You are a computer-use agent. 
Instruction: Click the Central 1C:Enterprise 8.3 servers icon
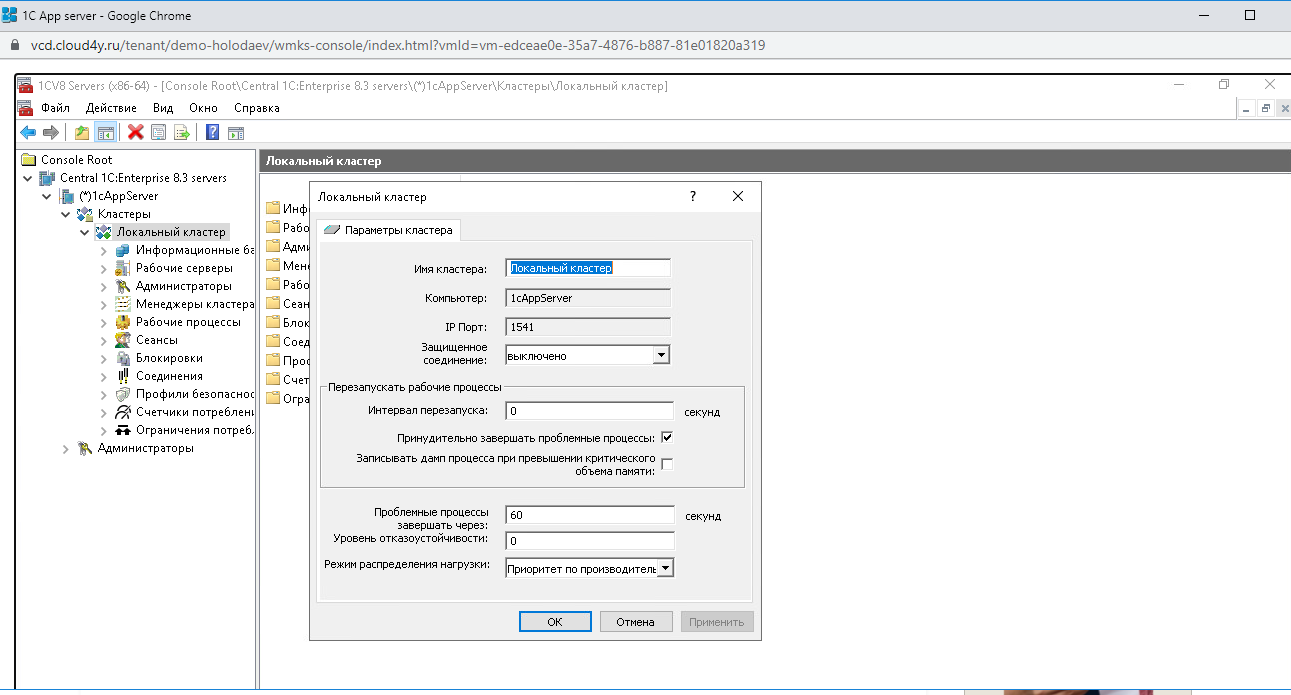[47, 178]
